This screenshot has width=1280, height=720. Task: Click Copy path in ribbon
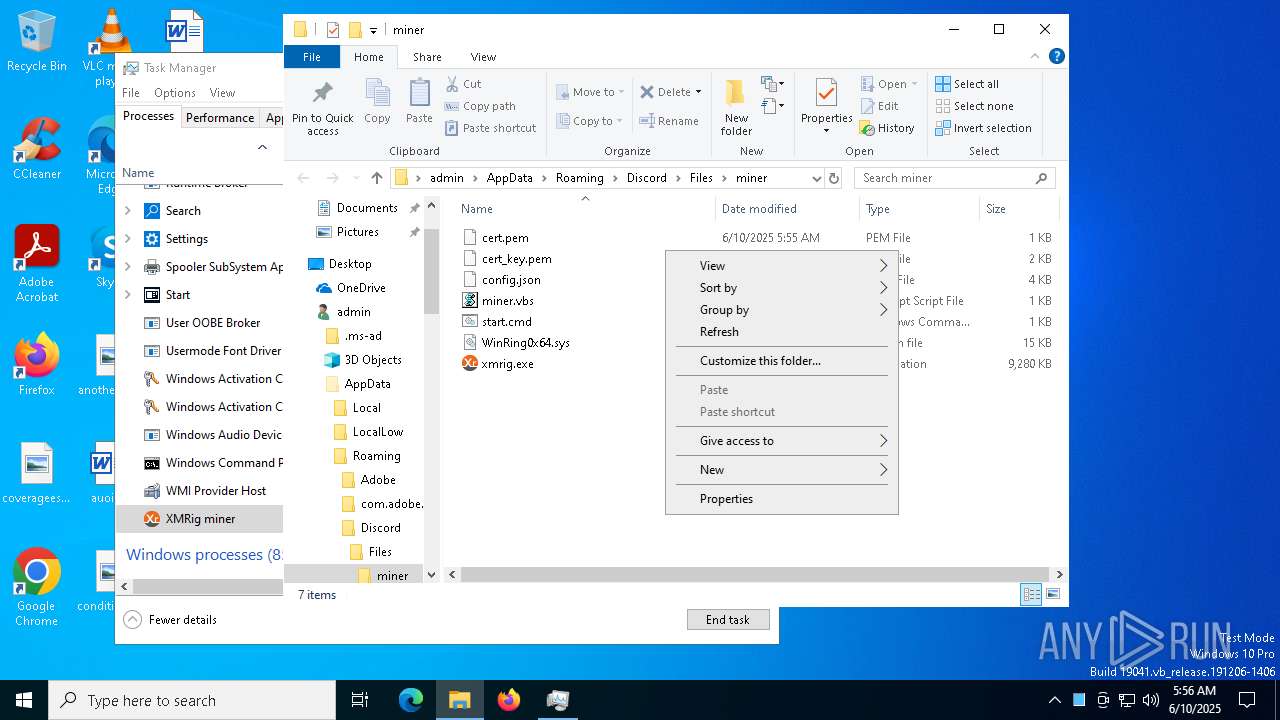[x=481, y=106]
